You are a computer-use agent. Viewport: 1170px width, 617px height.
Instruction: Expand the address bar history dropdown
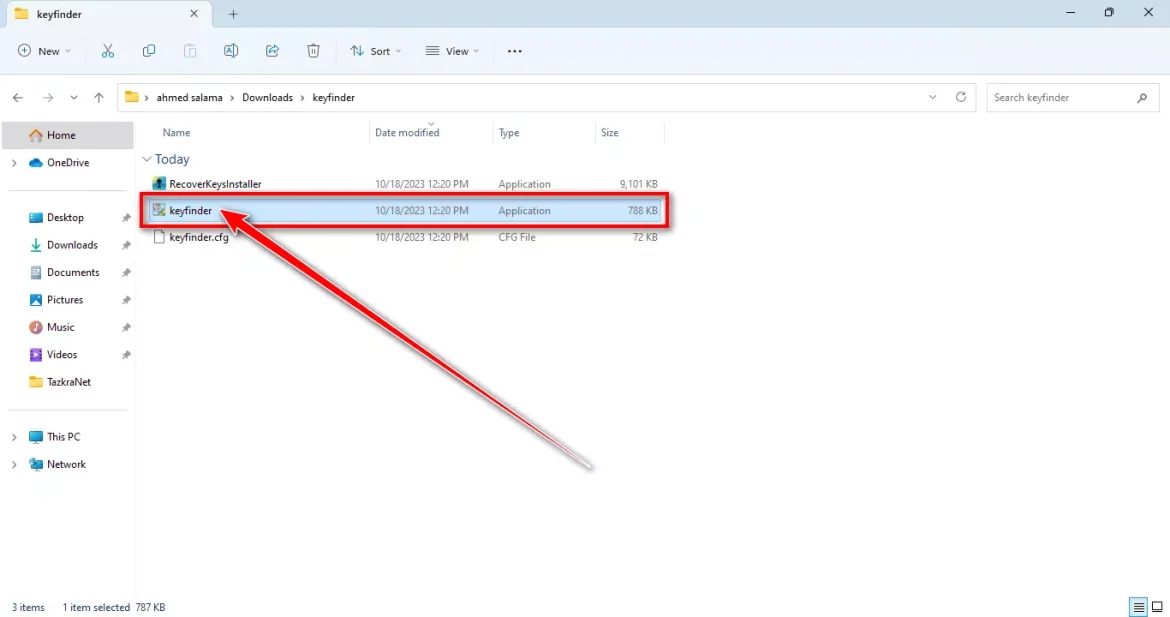[933, 97]
